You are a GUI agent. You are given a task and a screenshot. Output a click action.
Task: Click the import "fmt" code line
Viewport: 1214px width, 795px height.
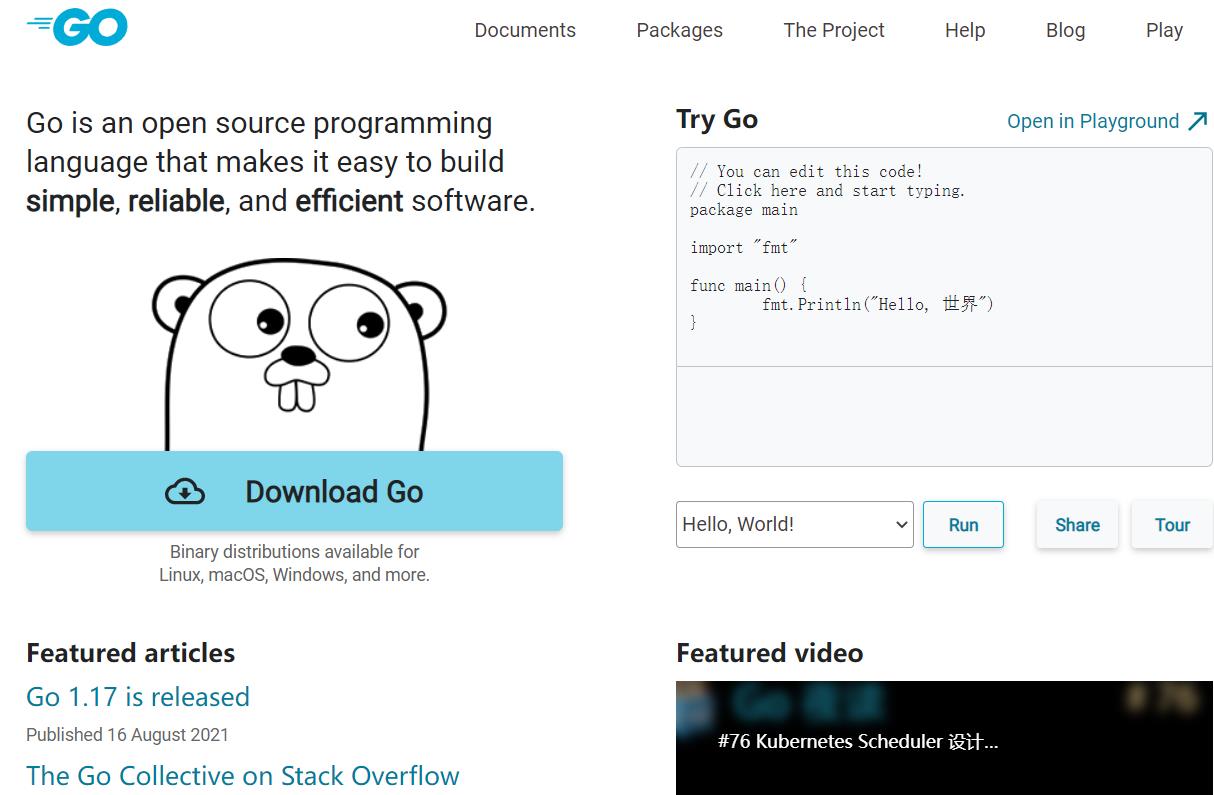pyautogui.click(x=744, y=248)
